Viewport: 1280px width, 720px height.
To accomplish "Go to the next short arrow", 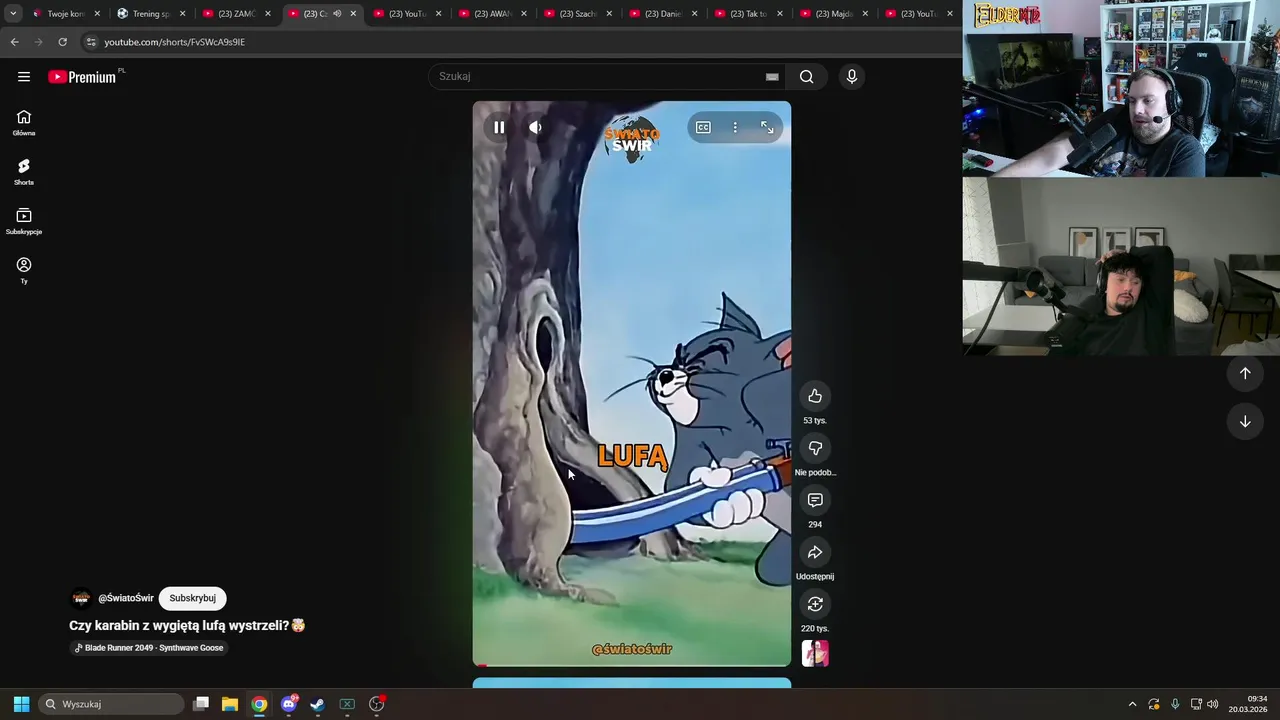I will click(1245, 421).
